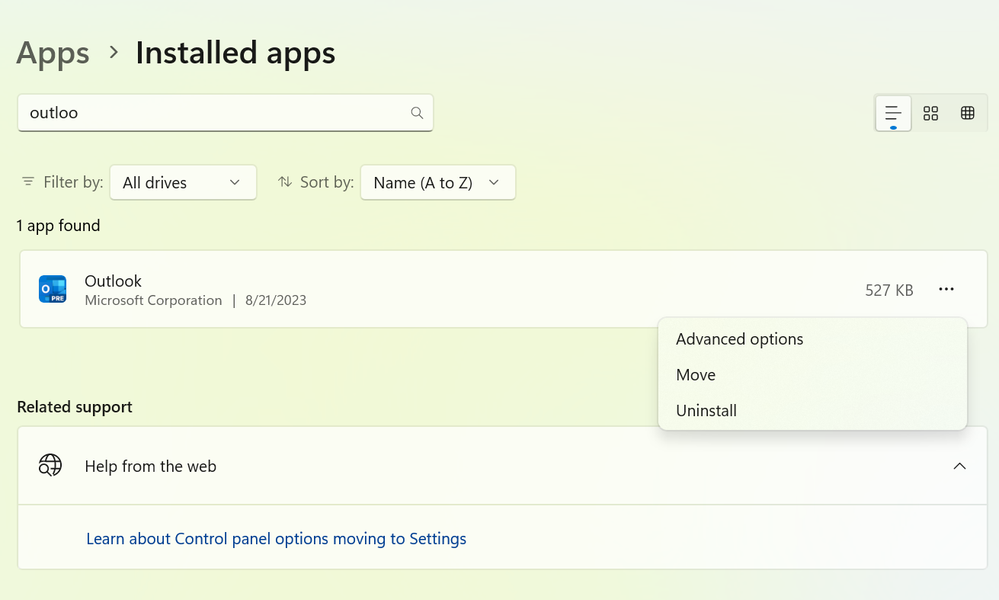Click the Help from the web label
999x600 pixels.
[x=150, y=466]
